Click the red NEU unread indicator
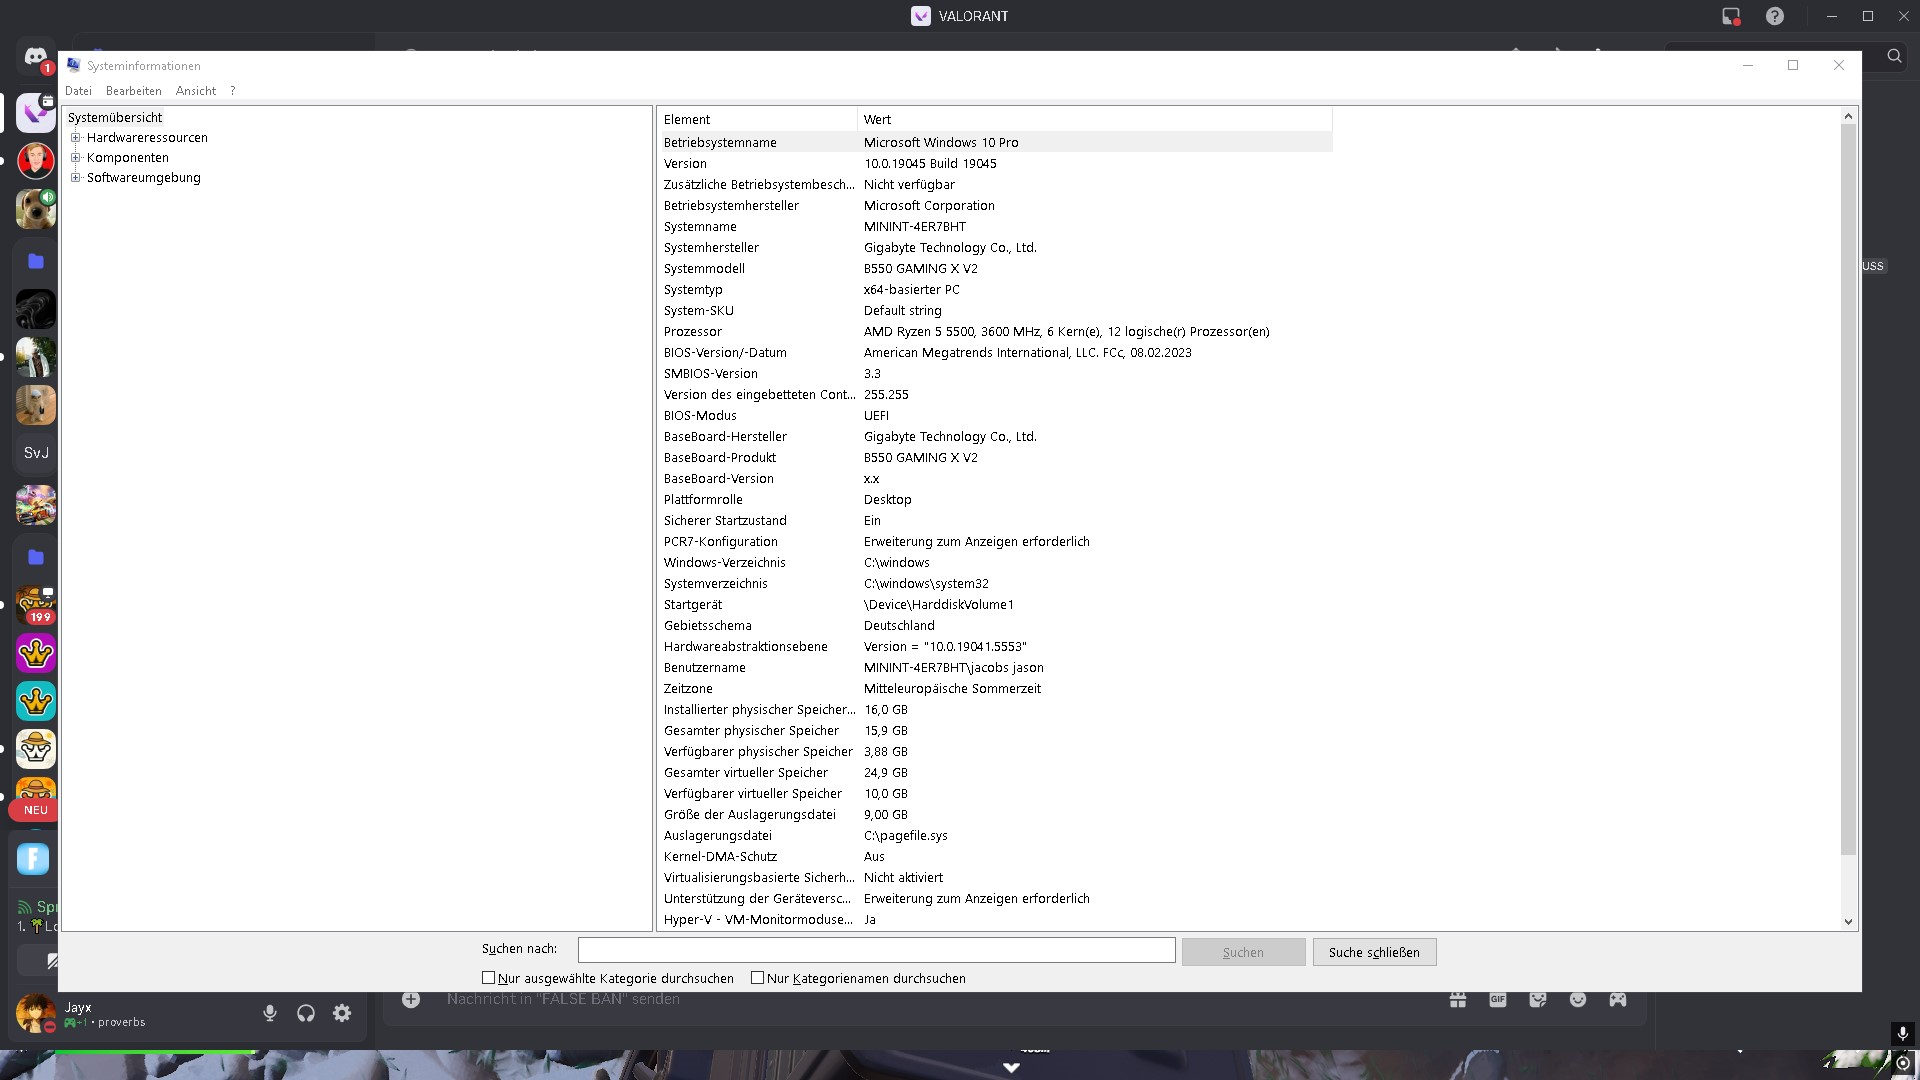This screenshot has height=1080, width=1920. 35,810
